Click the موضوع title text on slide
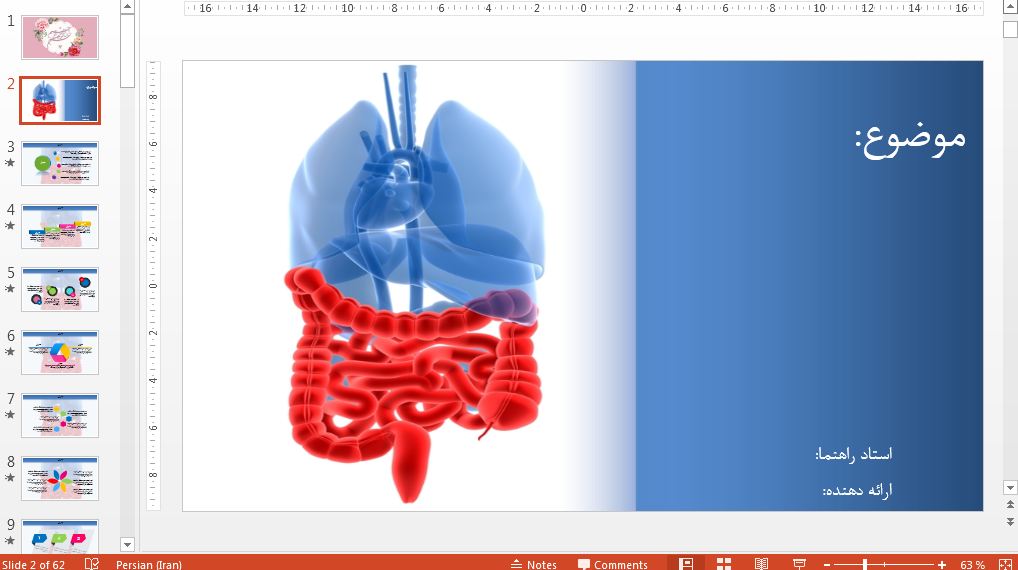This screenshot has height=570, width=1018. coord(910,138)
